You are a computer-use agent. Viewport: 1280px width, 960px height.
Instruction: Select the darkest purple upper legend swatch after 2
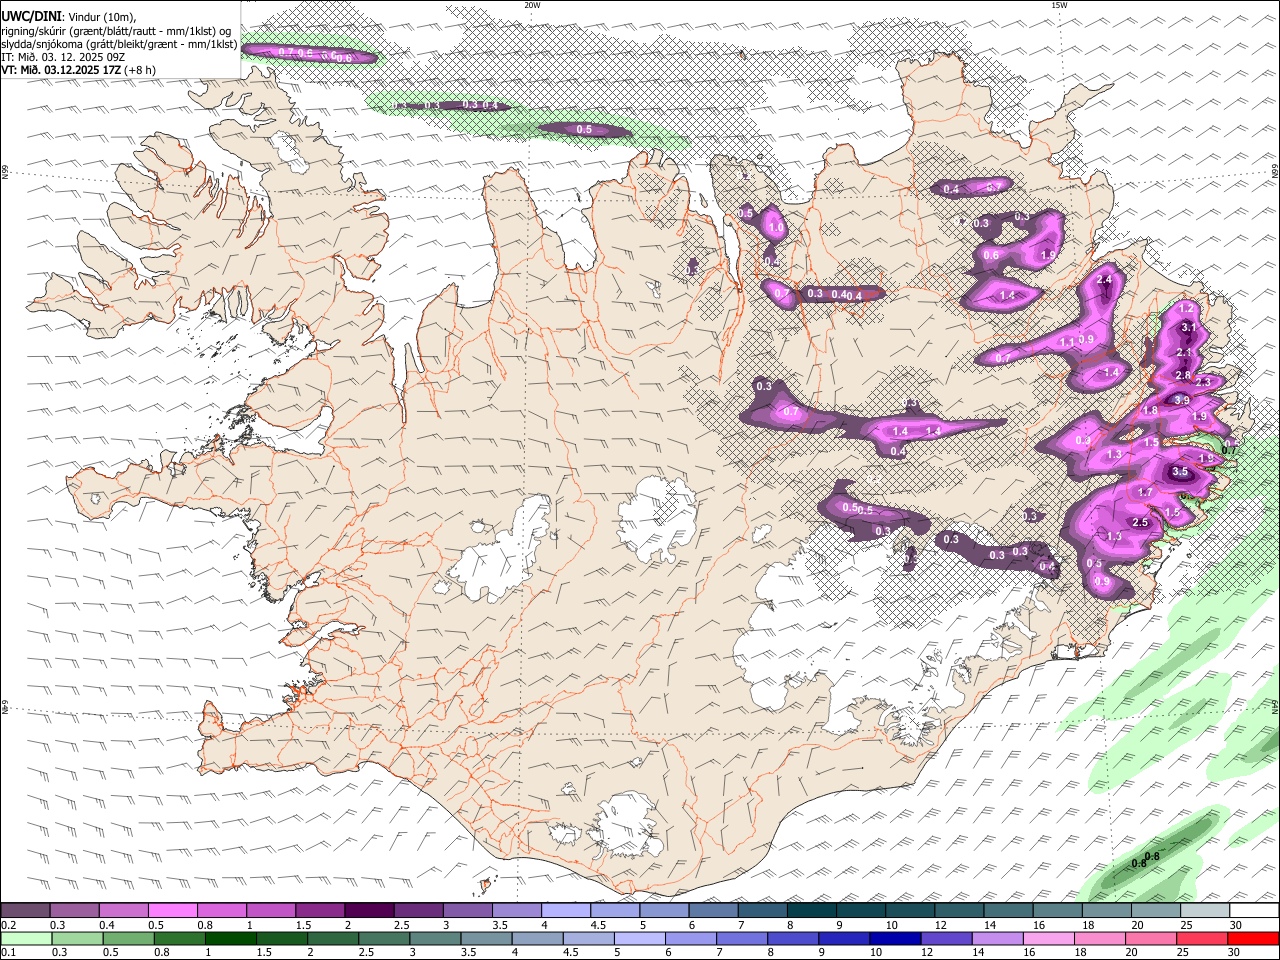[x=368, y=911]
